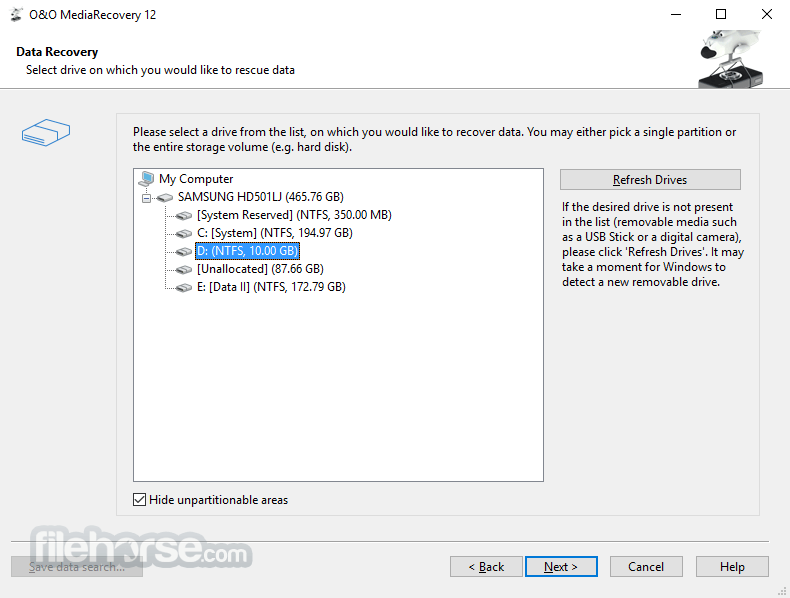Select [Unallocated] 87.66 GB entry
The image size is (790, 598).
260,269
